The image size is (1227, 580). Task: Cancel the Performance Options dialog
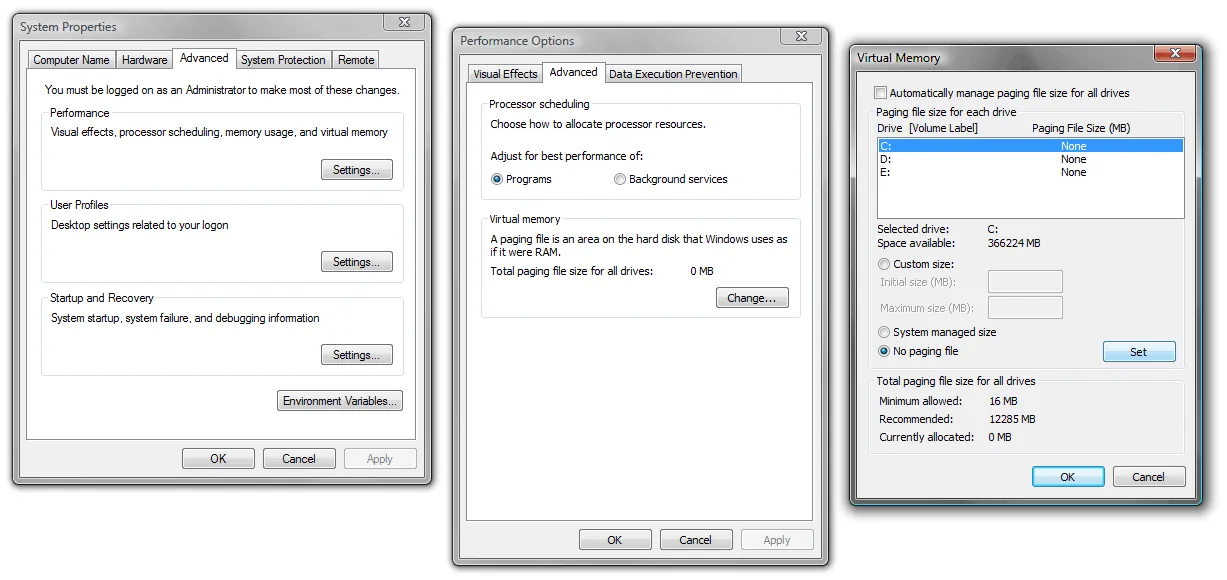[x=696, y=540]
